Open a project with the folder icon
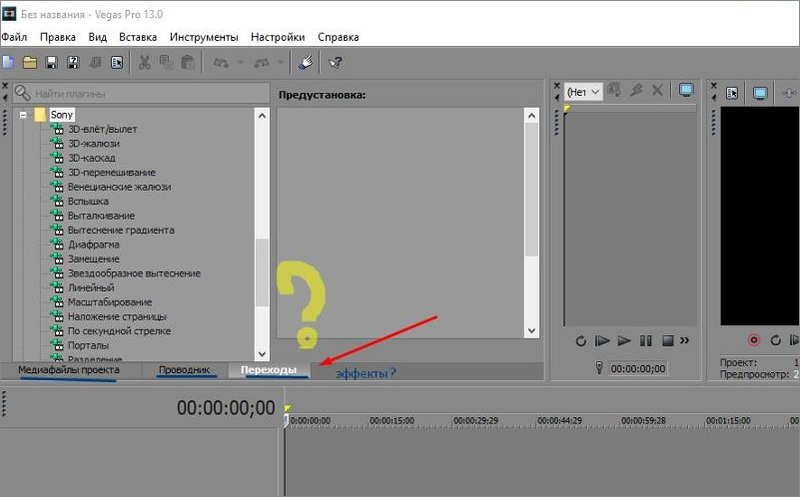The height and width of the screenshot is (497, 800). (30, 62)
